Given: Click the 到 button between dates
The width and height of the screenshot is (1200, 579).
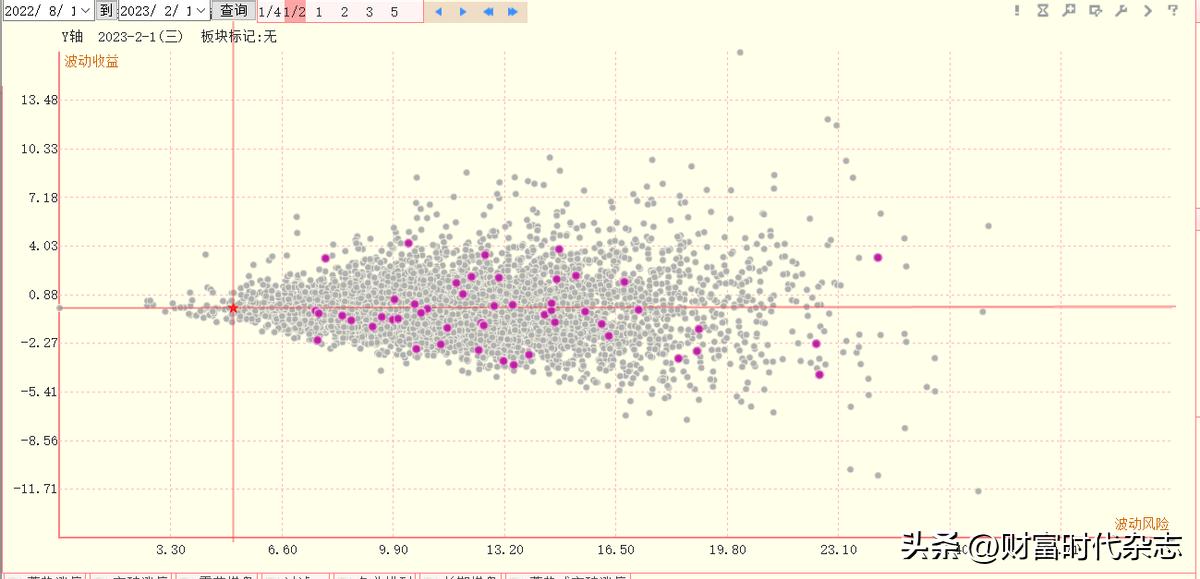Looking at the screenshot, I should point(106,10).
